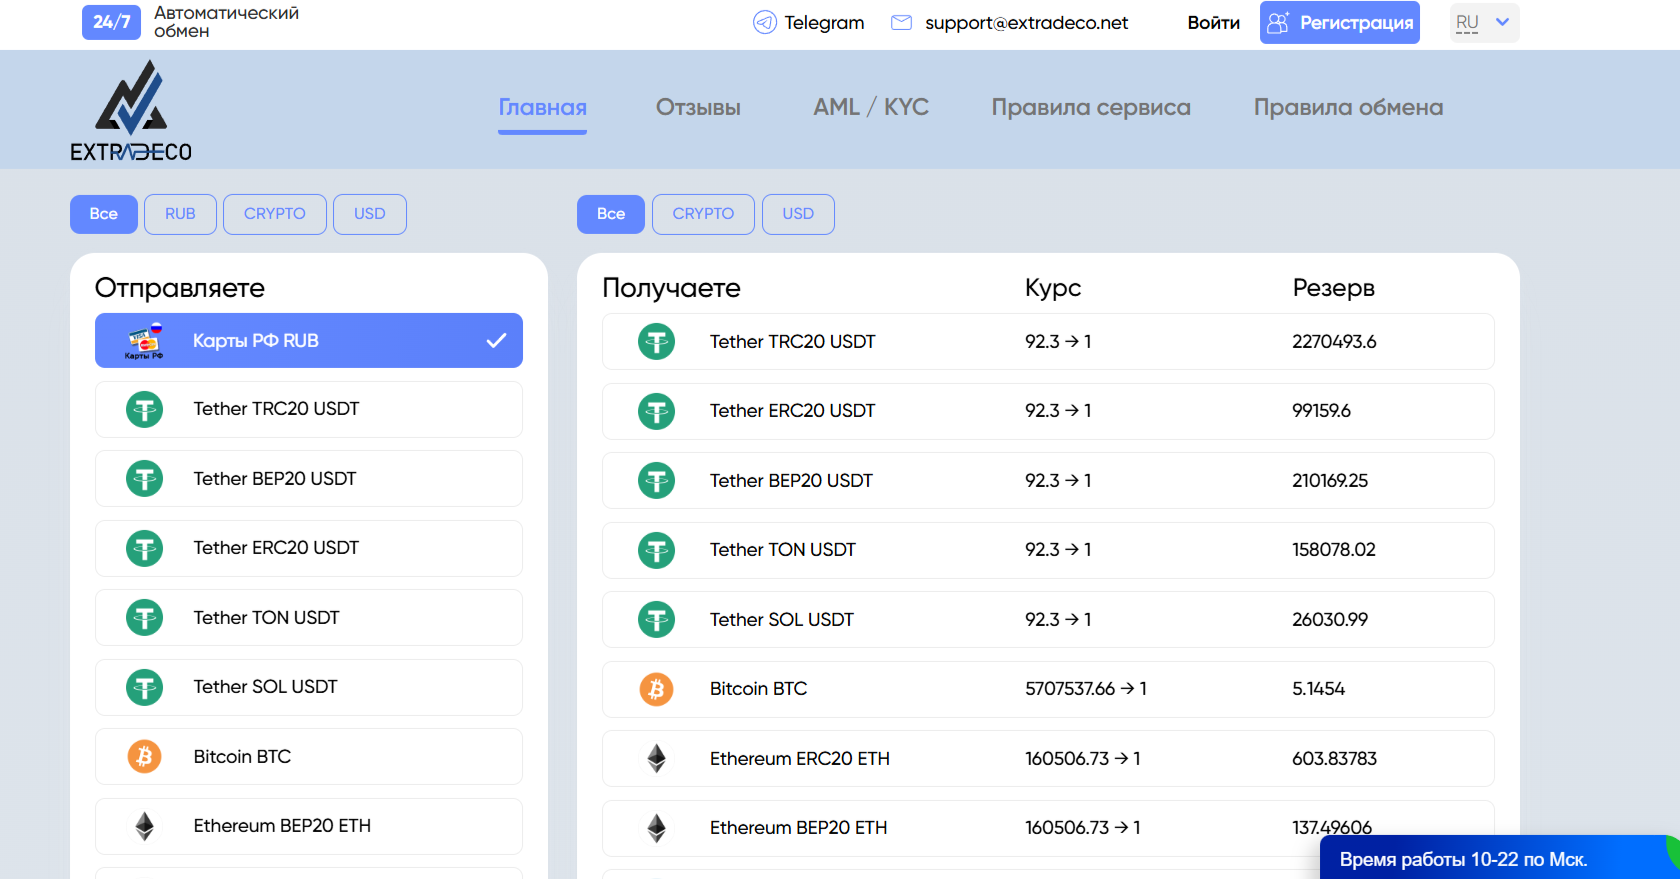Choose Bitcoin BTC to receive
The height and width of the screenshot is (879, 1680).
coord(1048,689)
